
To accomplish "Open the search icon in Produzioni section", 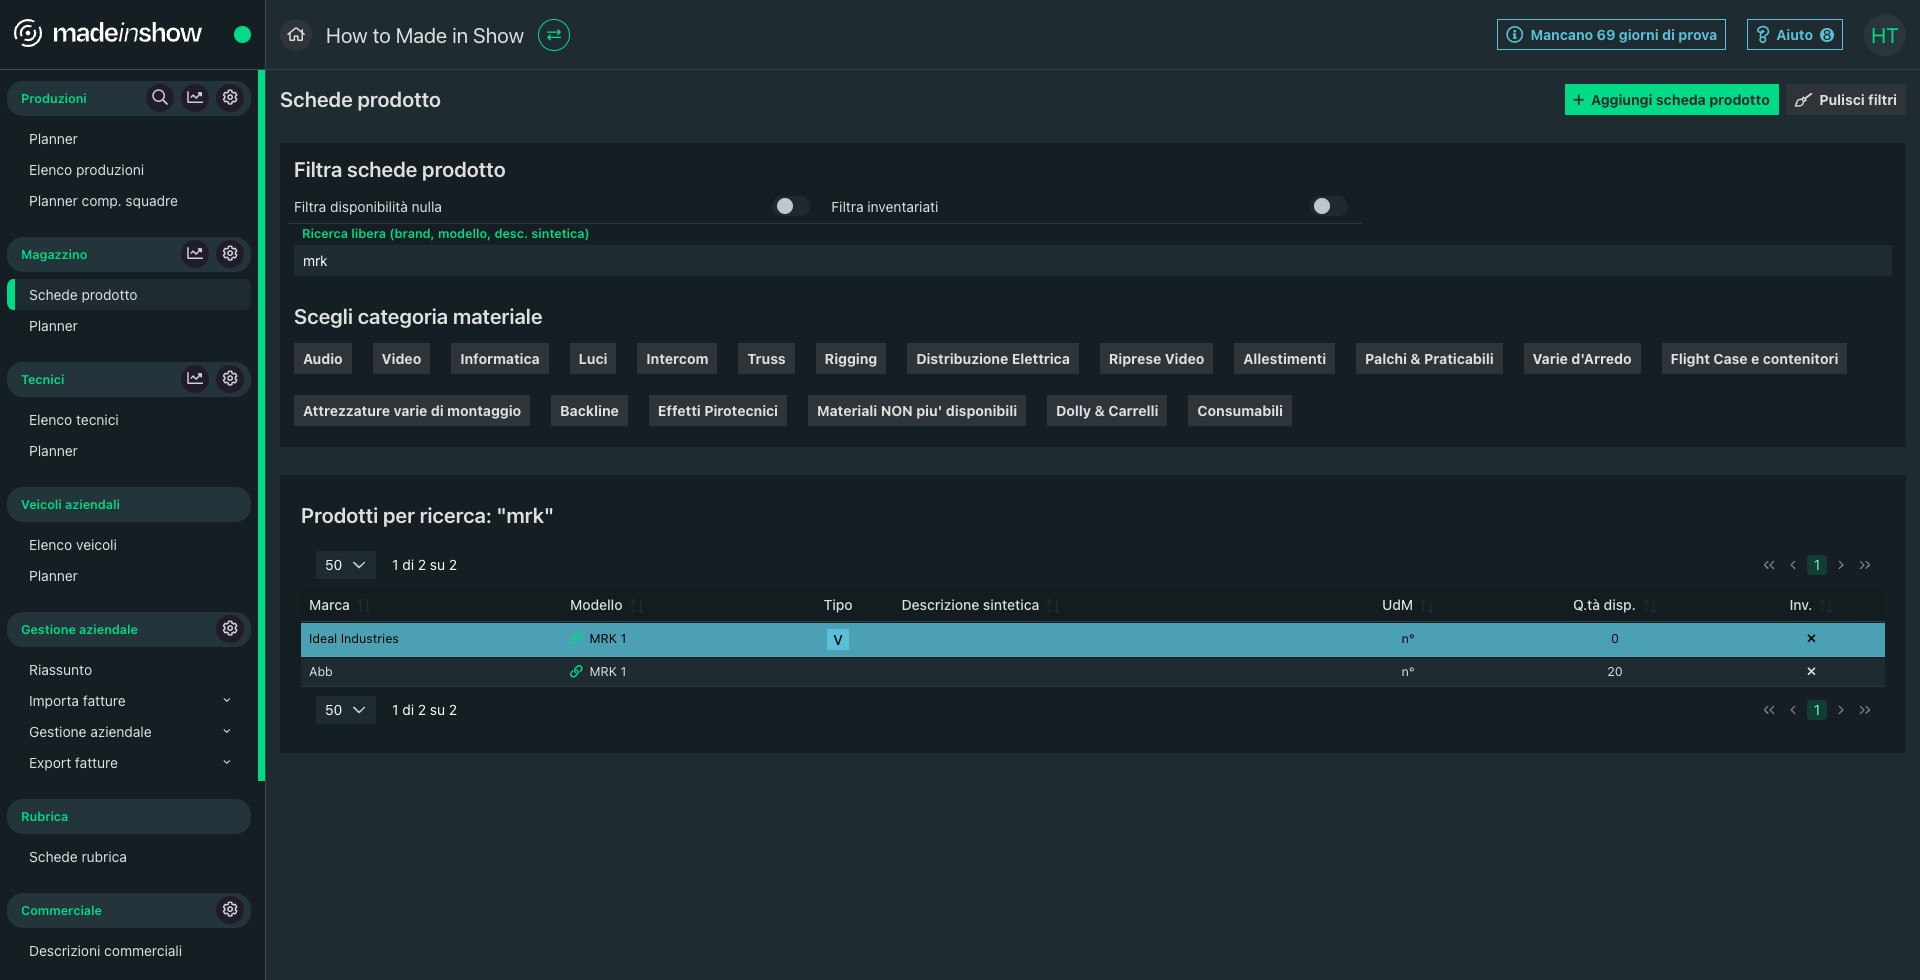I will point(159,98).
